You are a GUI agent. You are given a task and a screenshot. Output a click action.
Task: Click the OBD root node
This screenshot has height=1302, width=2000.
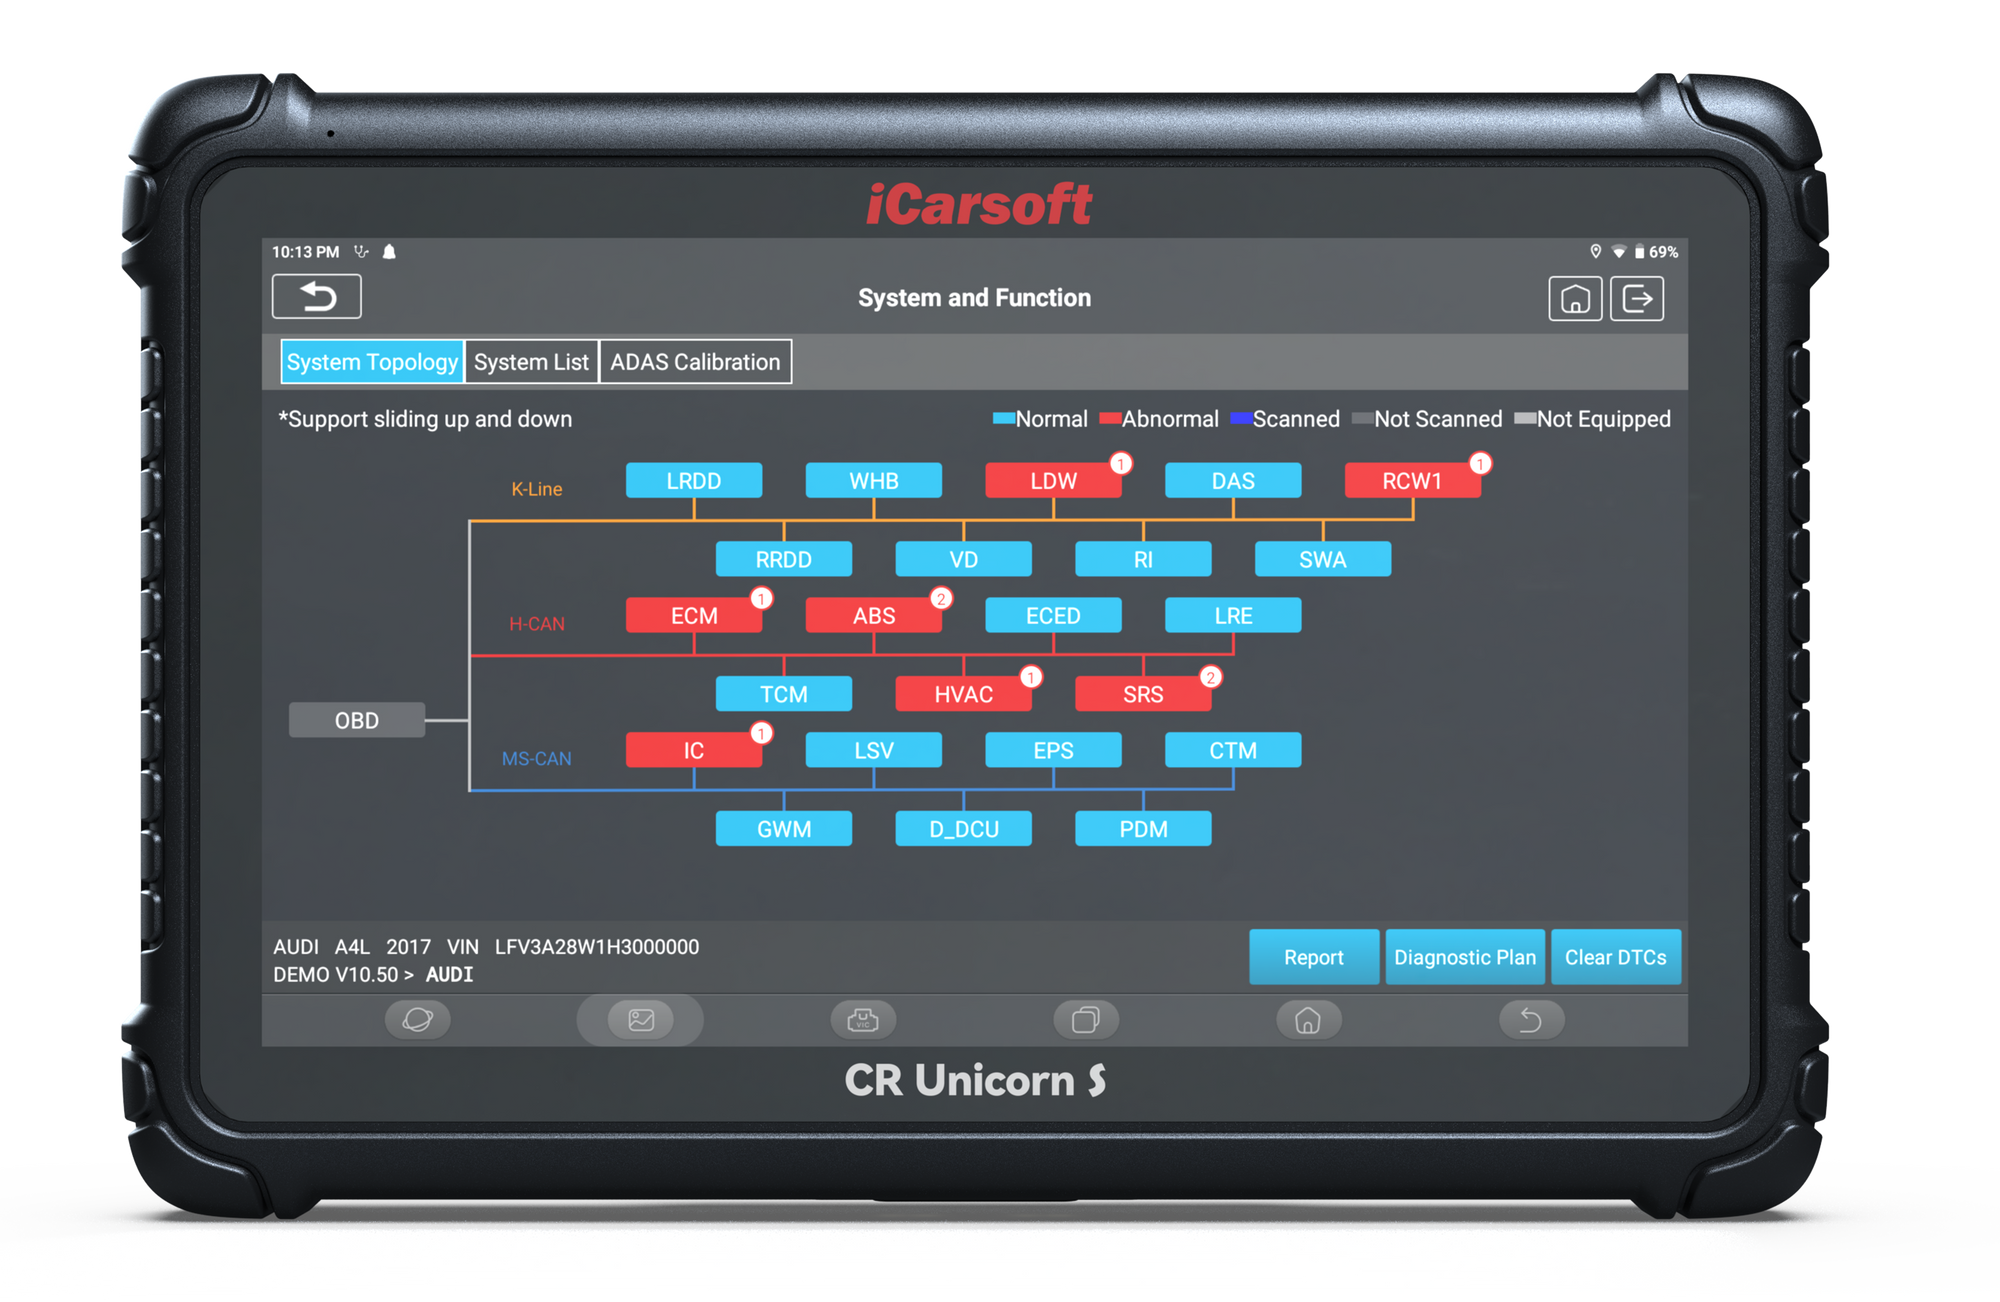click(x=357, y=720)
